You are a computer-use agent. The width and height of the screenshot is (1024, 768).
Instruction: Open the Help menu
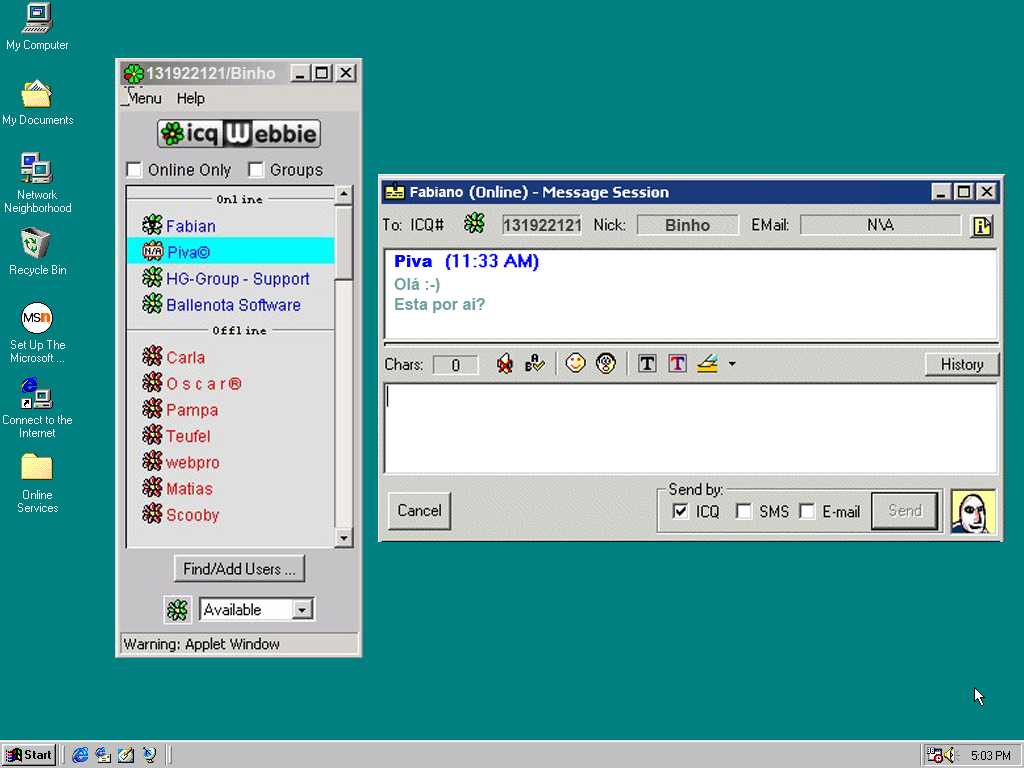point(190,98)
